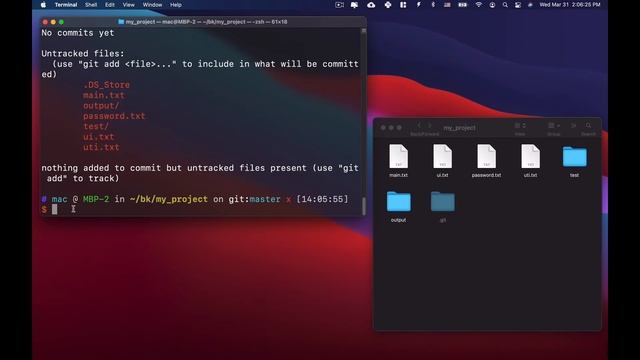Click the [14:05:55] timestamp in prompt
This screenshot has width=640, height=360.
coord(322,199)
